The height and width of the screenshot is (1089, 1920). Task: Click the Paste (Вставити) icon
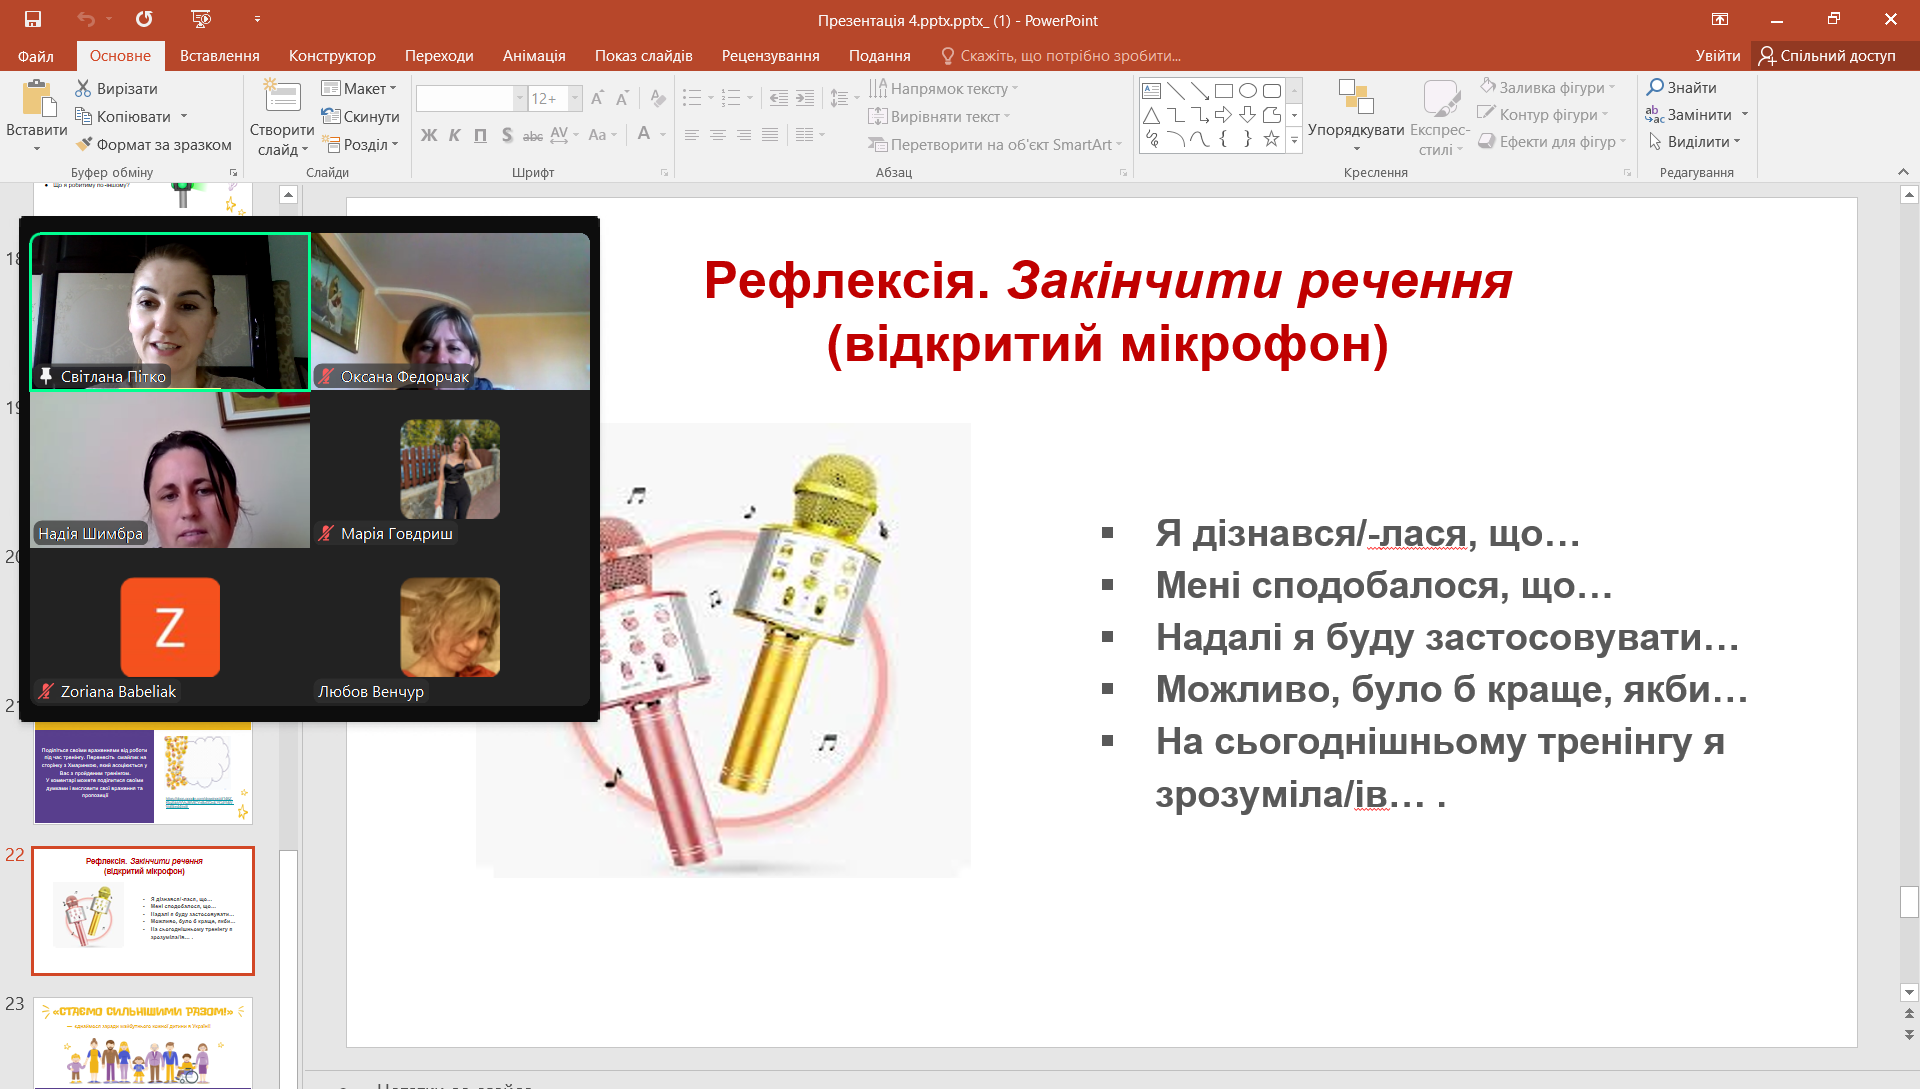pos(37,101)
